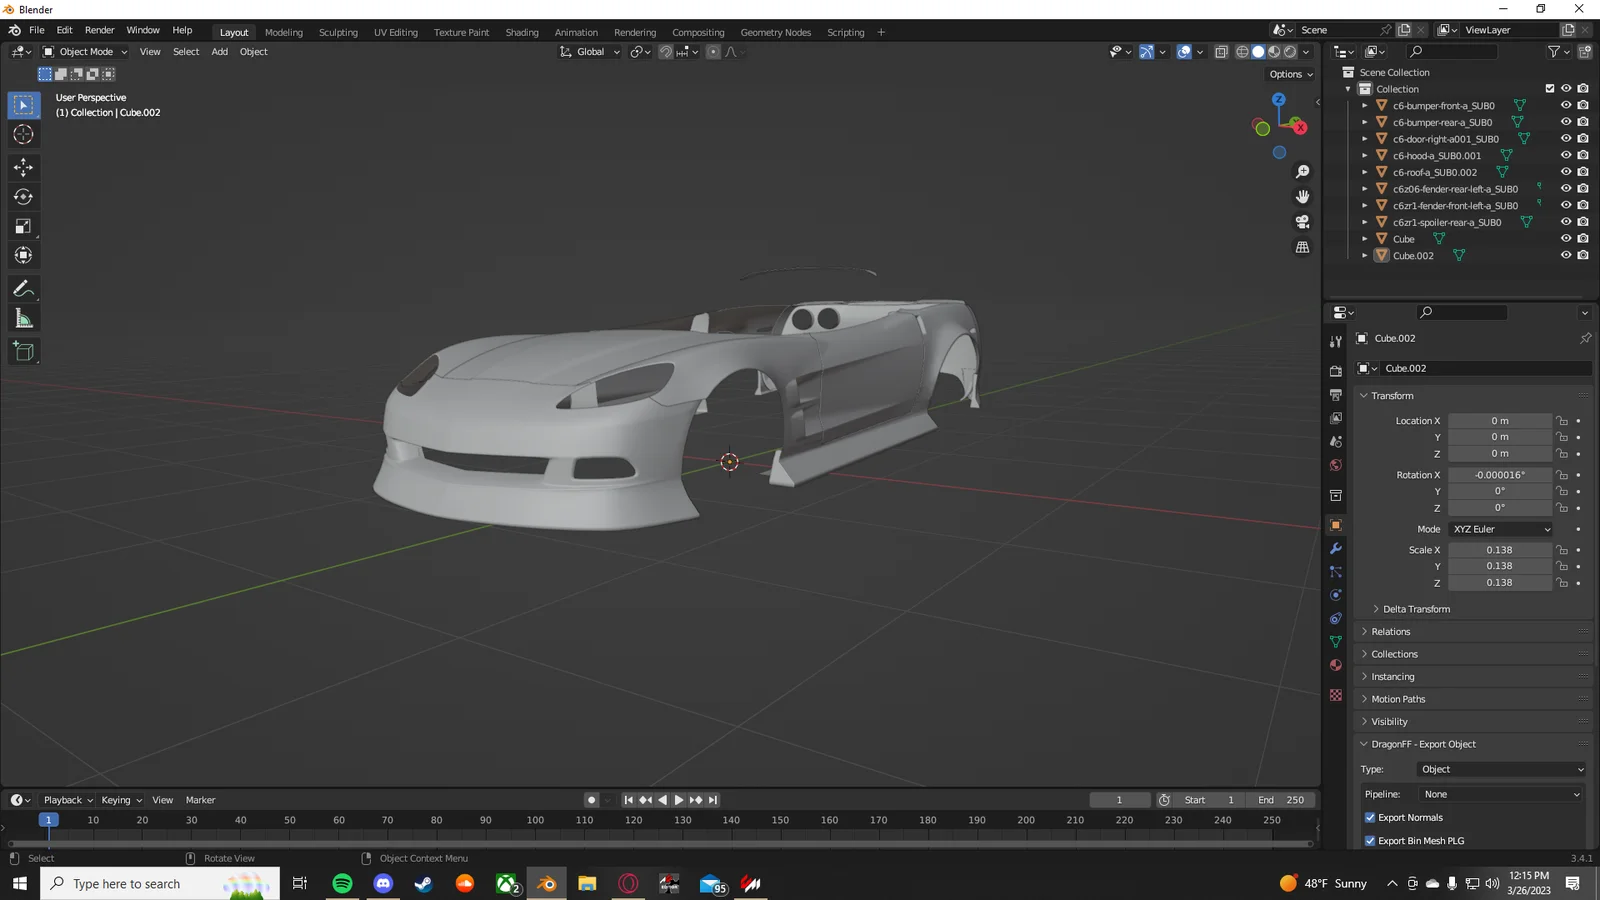Image resolution: width=1600 pixels, height=900 pixels.
Task: Switch to the Shading workspace tab
Action: pyautogui.click(x=522, y=32)
